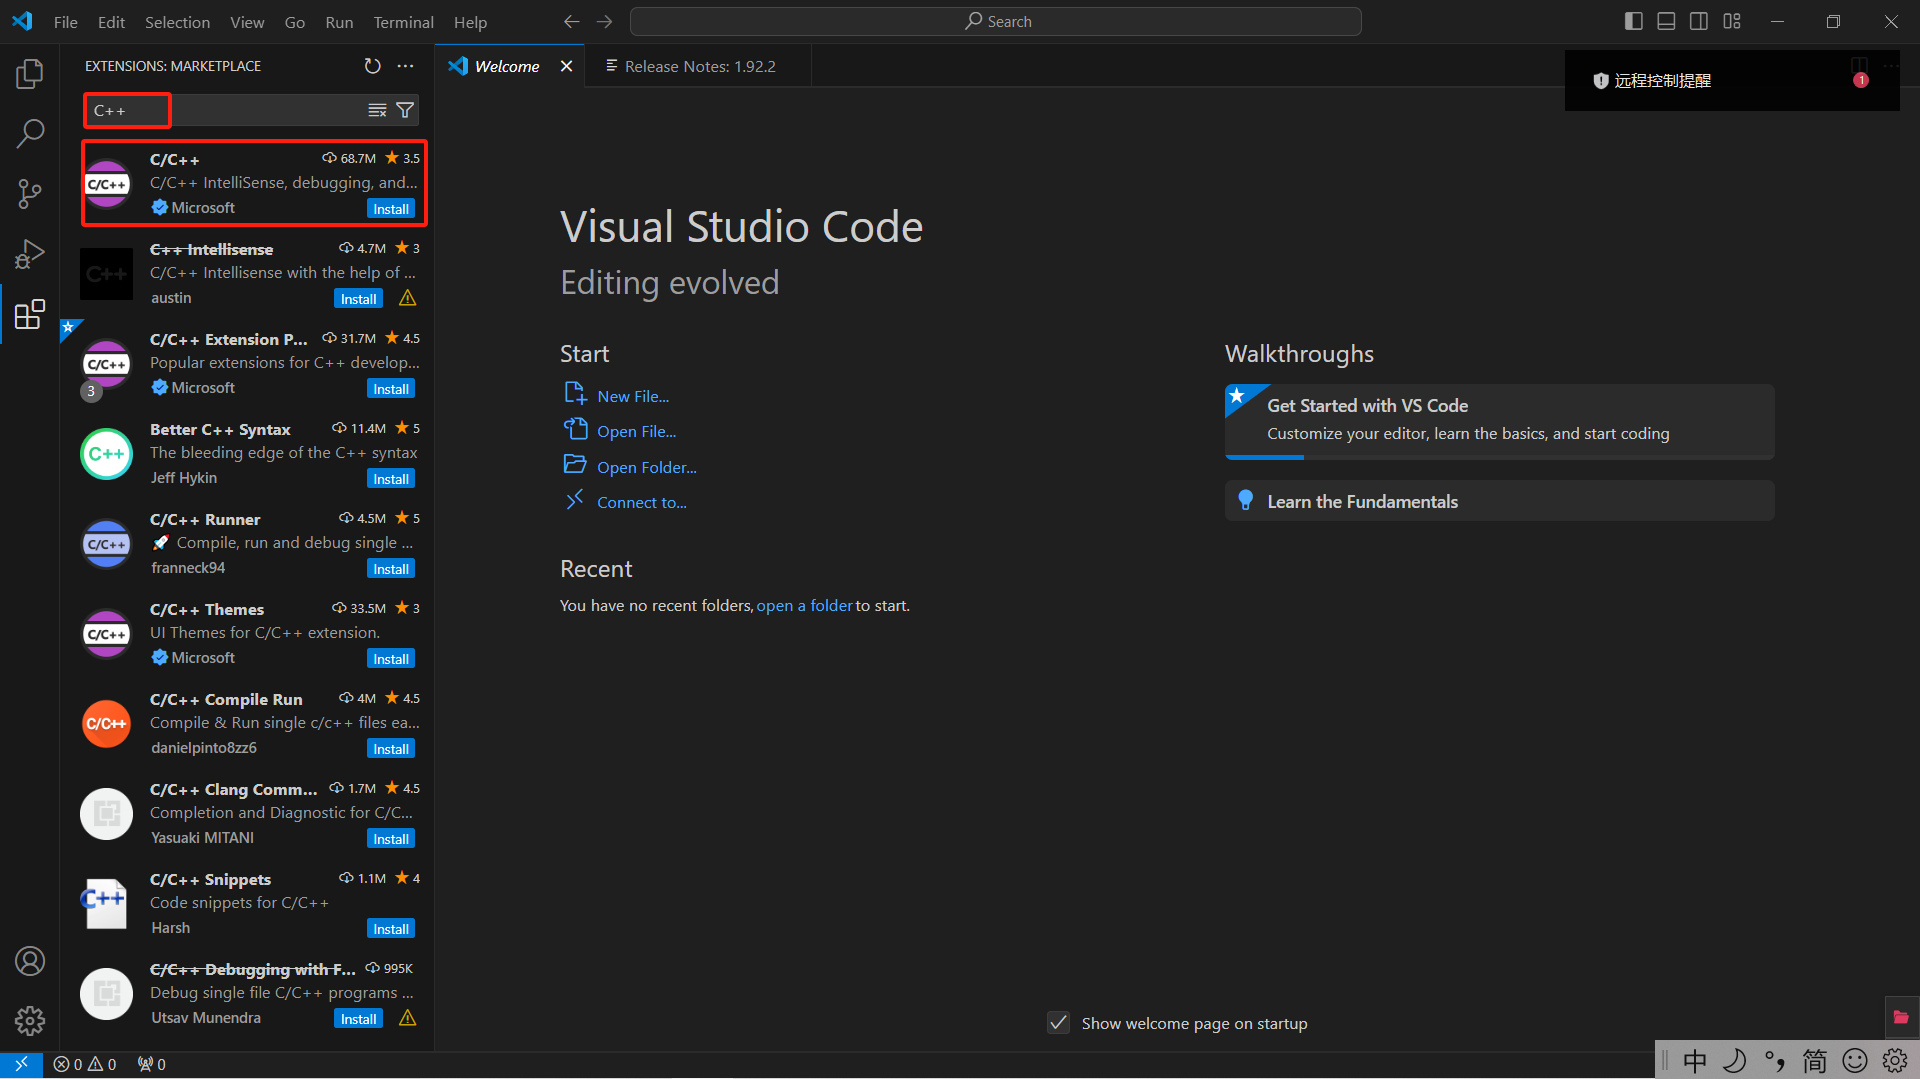
Task: Open Learn the Fundamentals walkthrough
Action: (x=1499, y=501)
